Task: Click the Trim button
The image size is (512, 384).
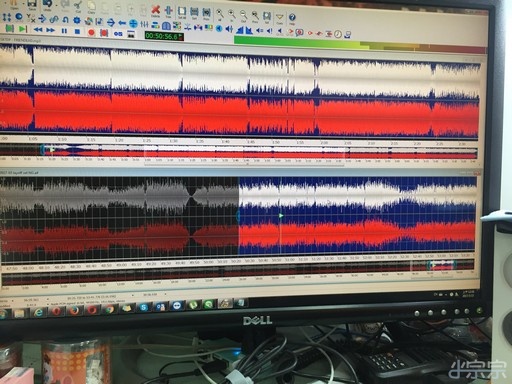Action: pos(169,12)
